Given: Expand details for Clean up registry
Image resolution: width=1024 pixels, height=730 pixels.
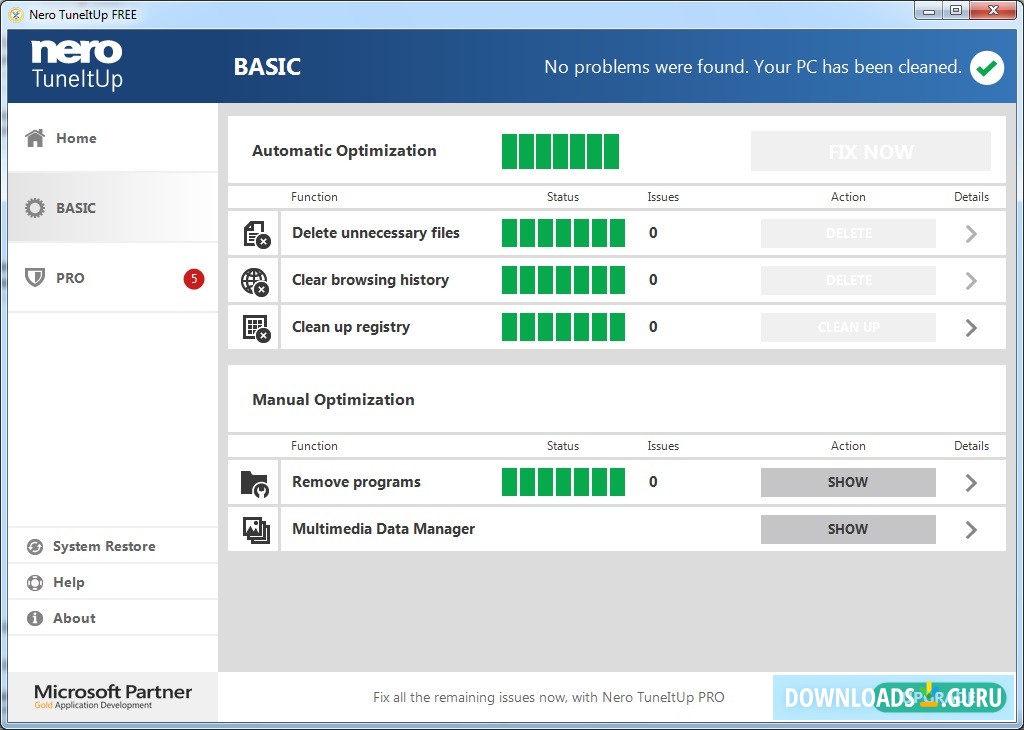Looking at the screenshot, I should (x=971, y=328).
